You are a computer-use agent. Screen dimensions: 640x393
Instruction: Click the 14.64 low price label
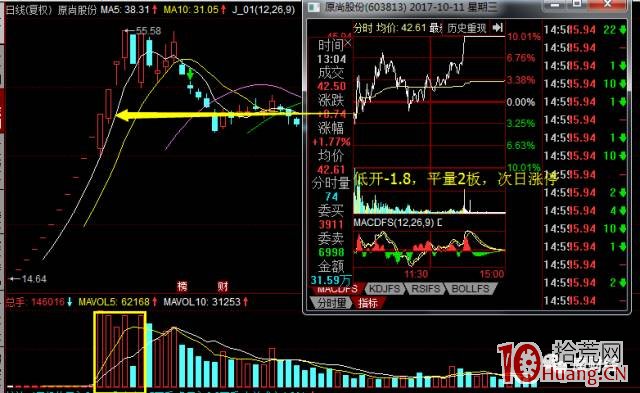click(x=34, y=279)
